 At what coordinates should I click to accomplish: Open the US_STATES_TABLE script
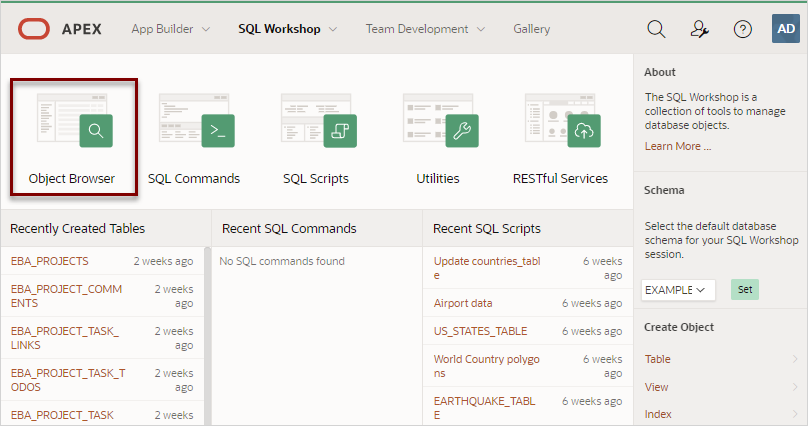(x=480, y=331)
